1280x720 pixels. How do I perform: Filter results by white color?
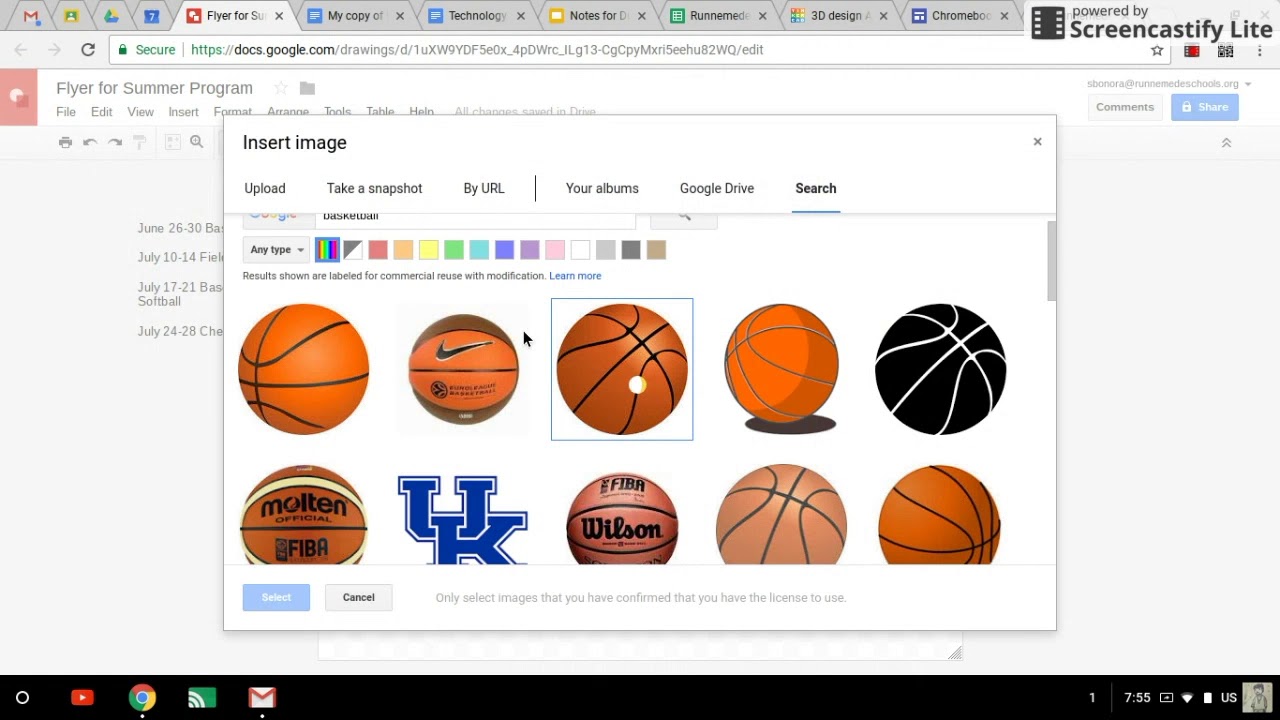tap(580, 250)
